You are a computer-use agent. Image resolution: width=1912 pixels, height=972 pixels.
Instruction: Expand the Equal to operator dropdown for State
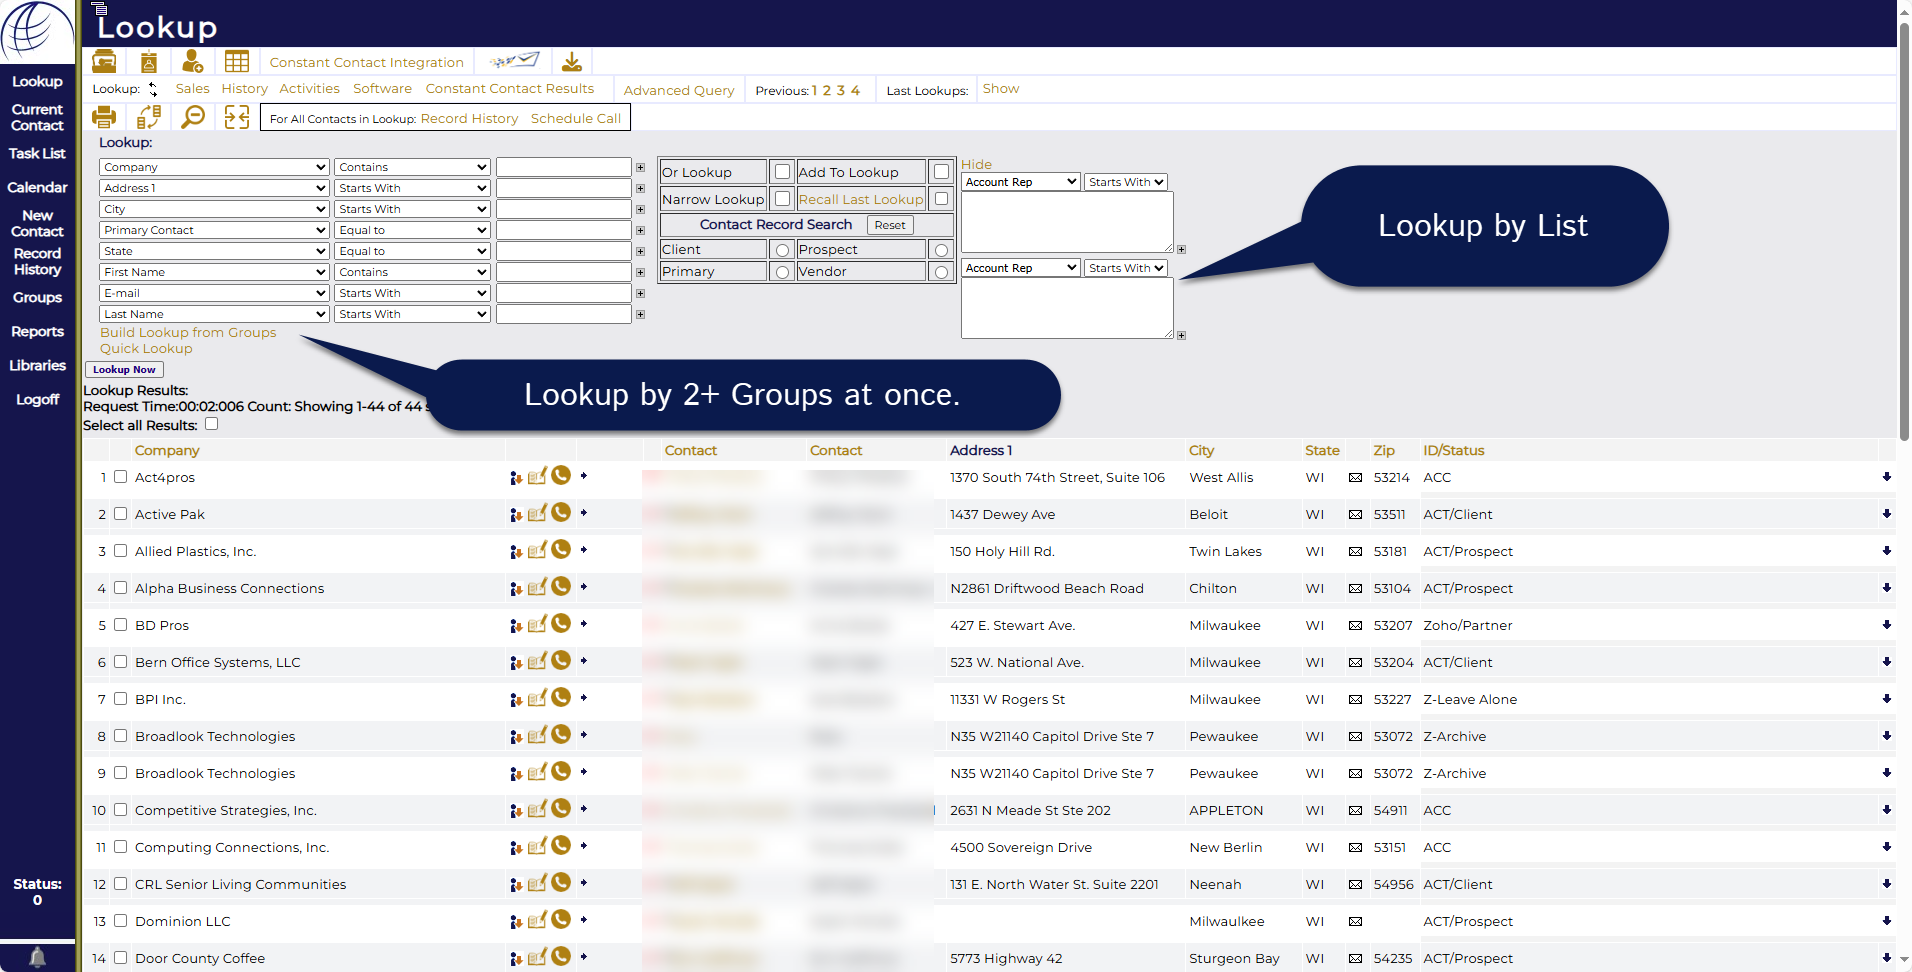point(412,251)
